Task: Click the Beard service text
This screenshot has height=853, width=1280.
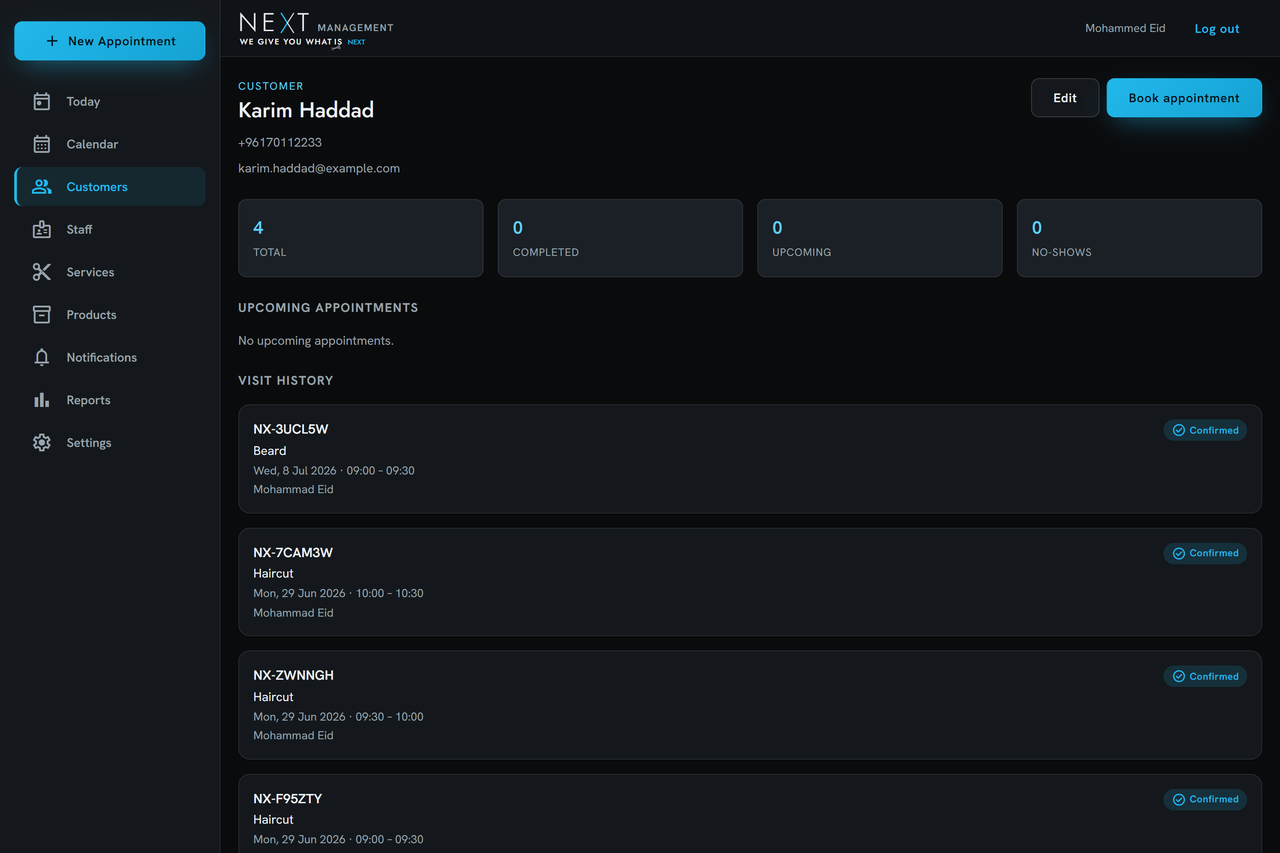Action: pos(270,451)
